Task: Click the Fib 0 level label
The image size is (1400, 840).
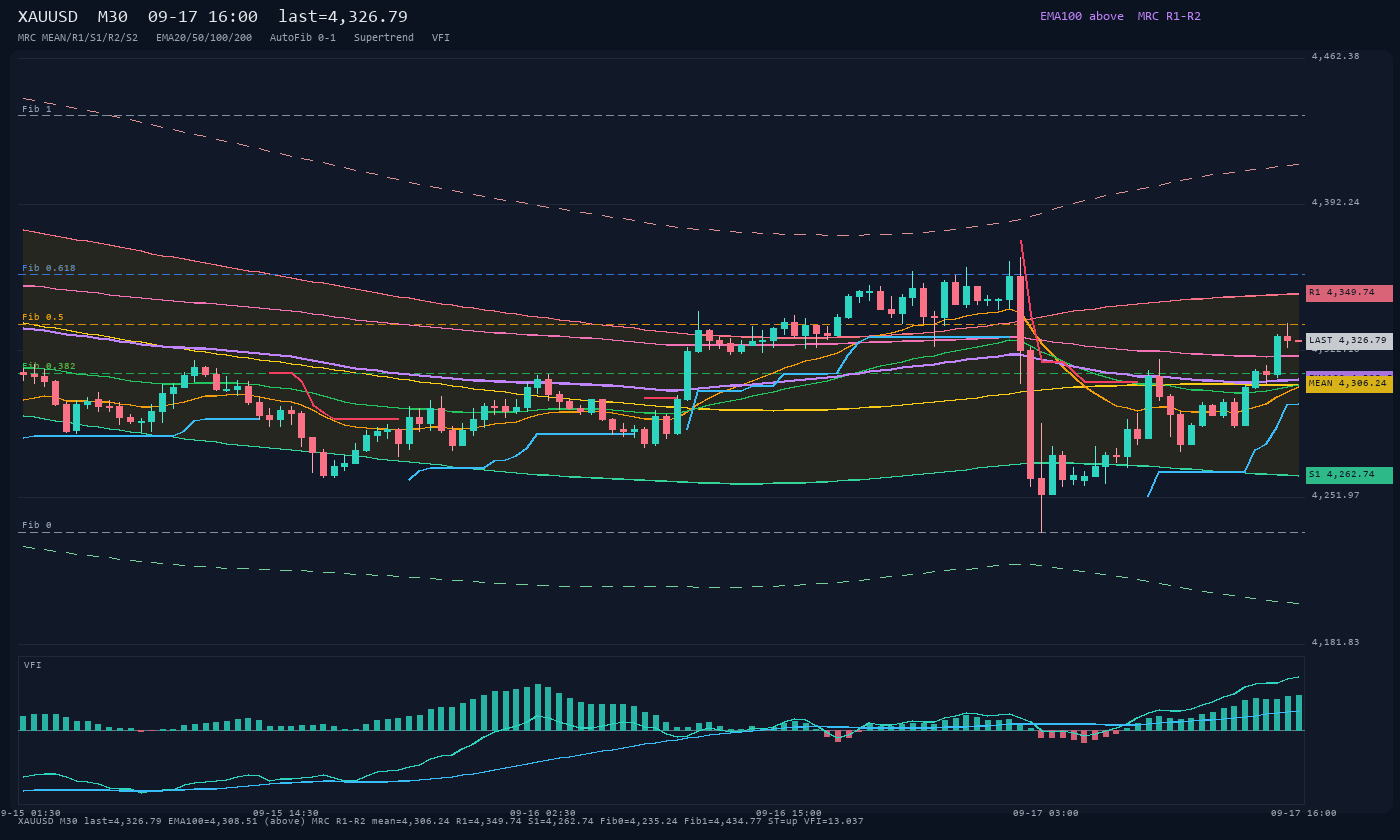Action: pyautogui.click(x=37, y=525)
